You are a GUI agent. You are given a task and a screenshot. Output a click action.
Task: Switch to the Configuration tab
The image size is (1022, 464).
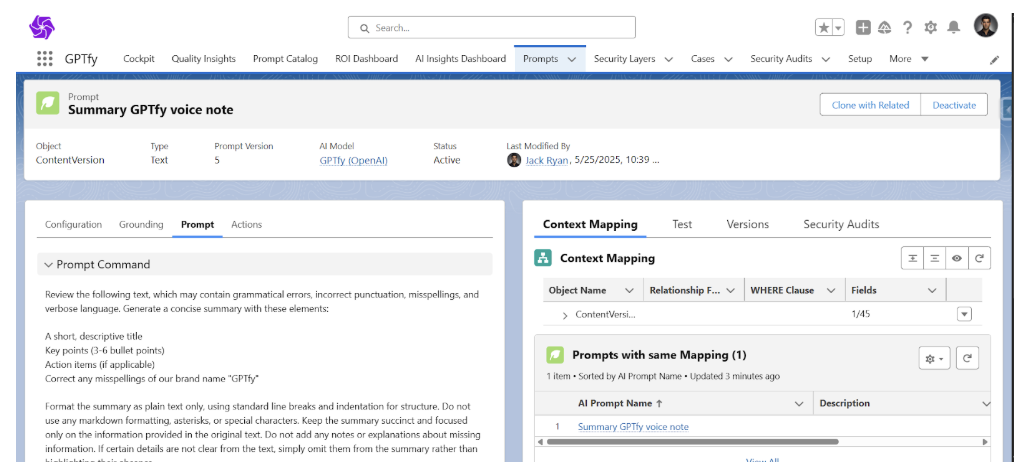pos(73,224)
